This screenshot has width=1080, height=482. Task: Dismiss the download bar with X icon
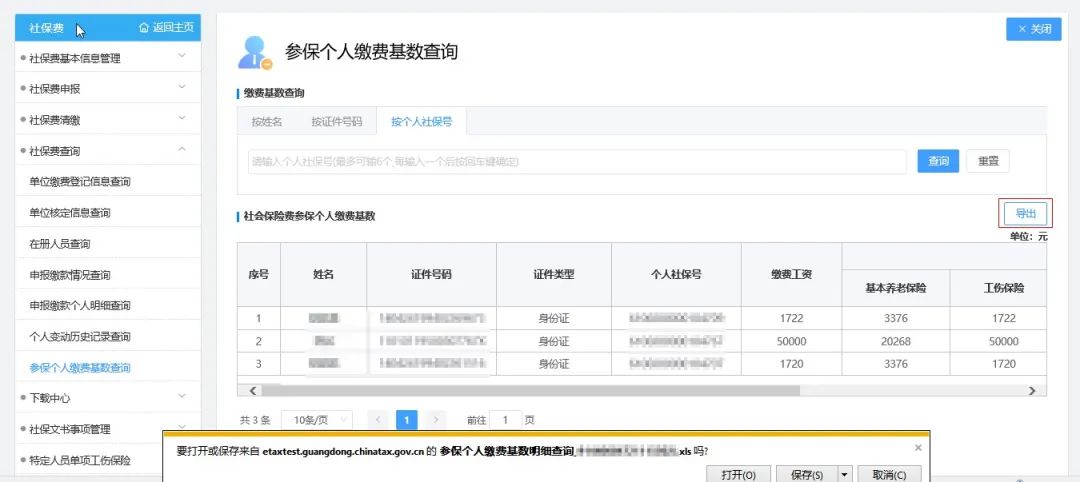[918, 447]
